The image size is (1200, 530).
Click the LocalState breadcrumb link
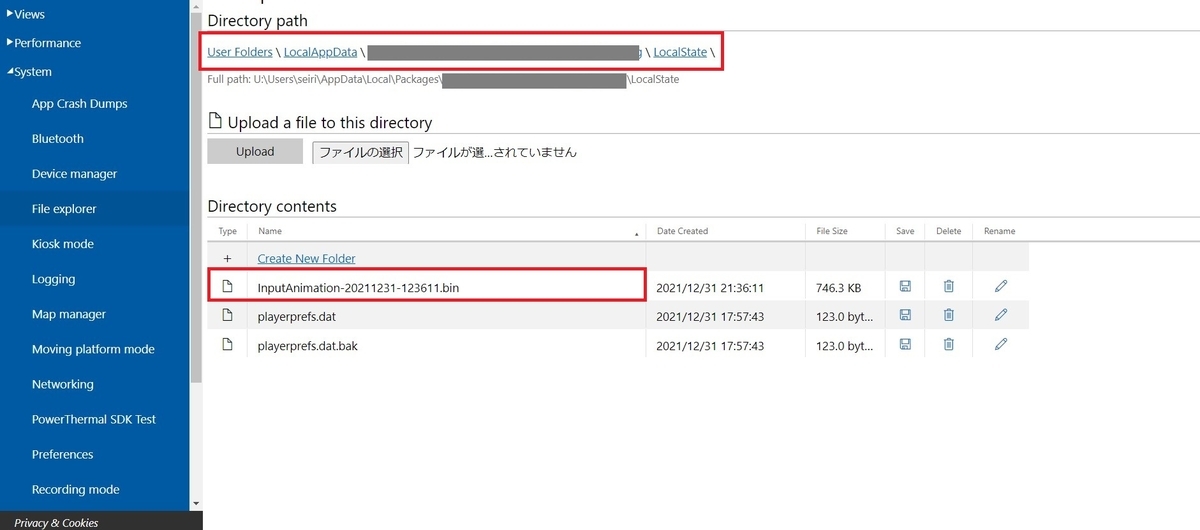pyautogui.click(x=679, y=52)
